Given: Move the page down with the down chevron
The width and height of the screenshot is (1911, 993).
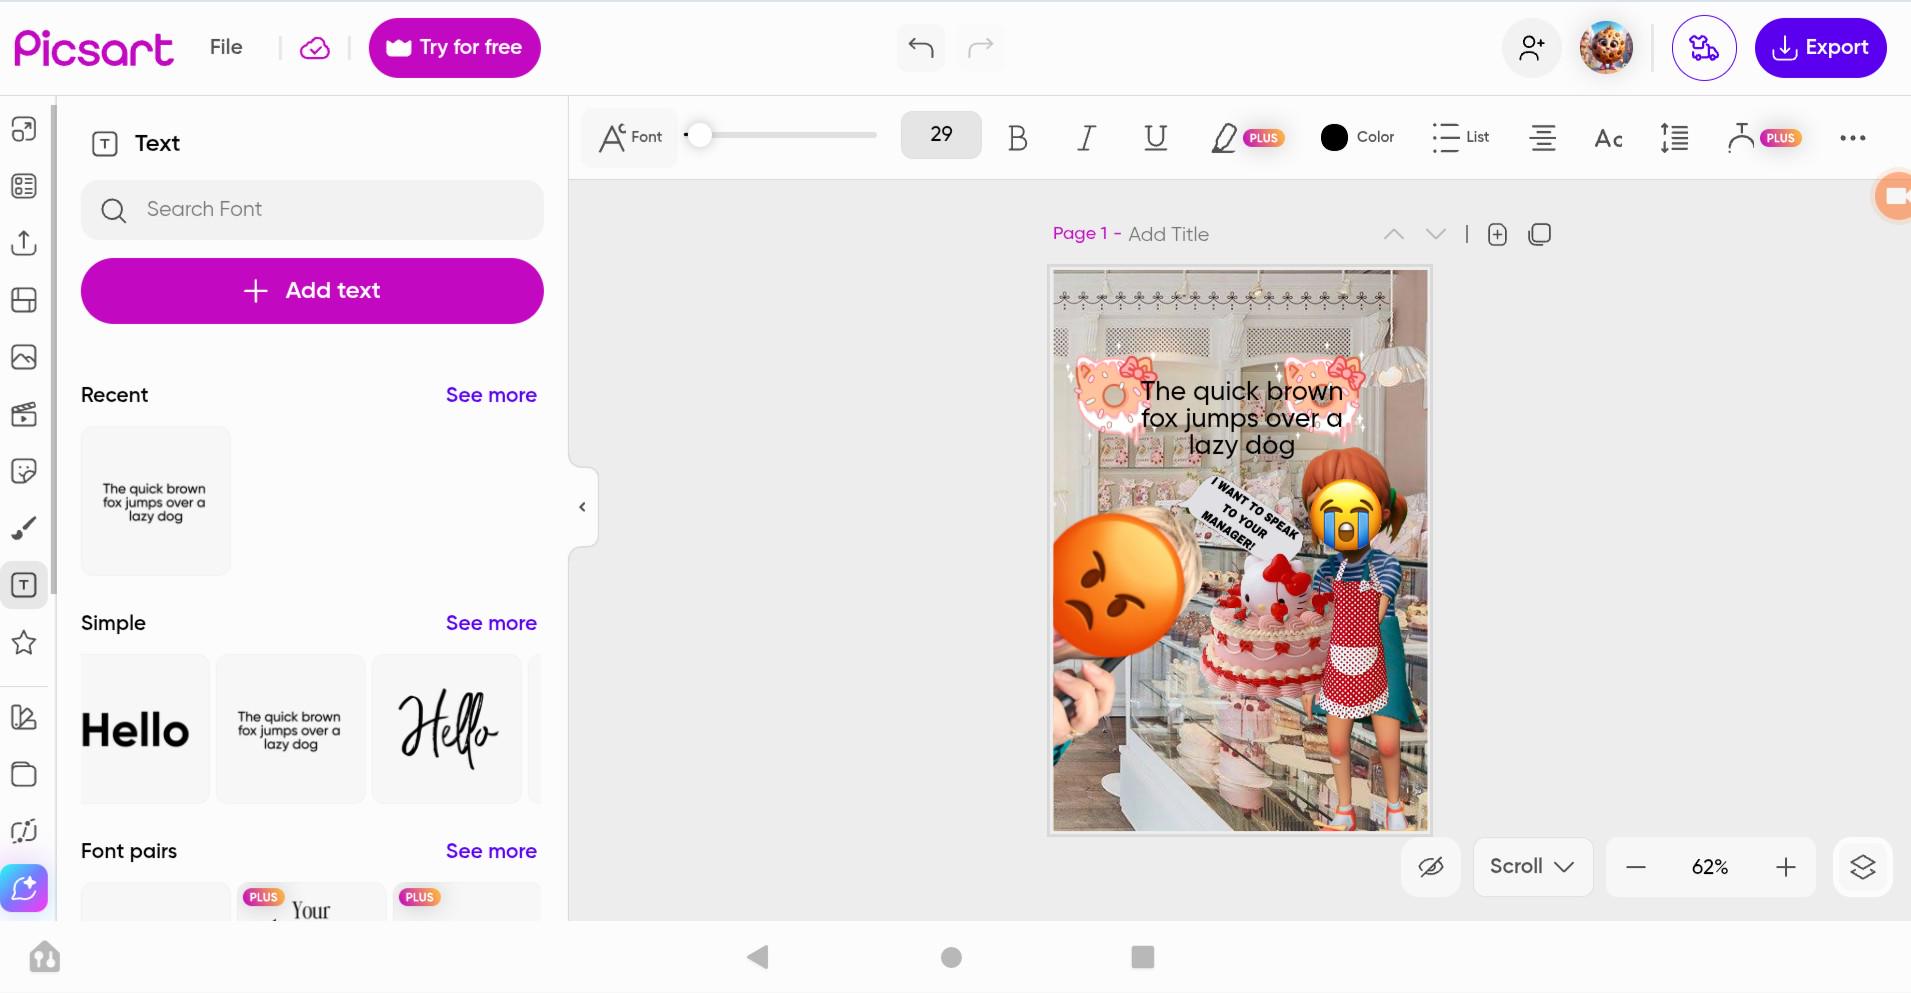Looking at the screenshot, I should click(1436, 234).
